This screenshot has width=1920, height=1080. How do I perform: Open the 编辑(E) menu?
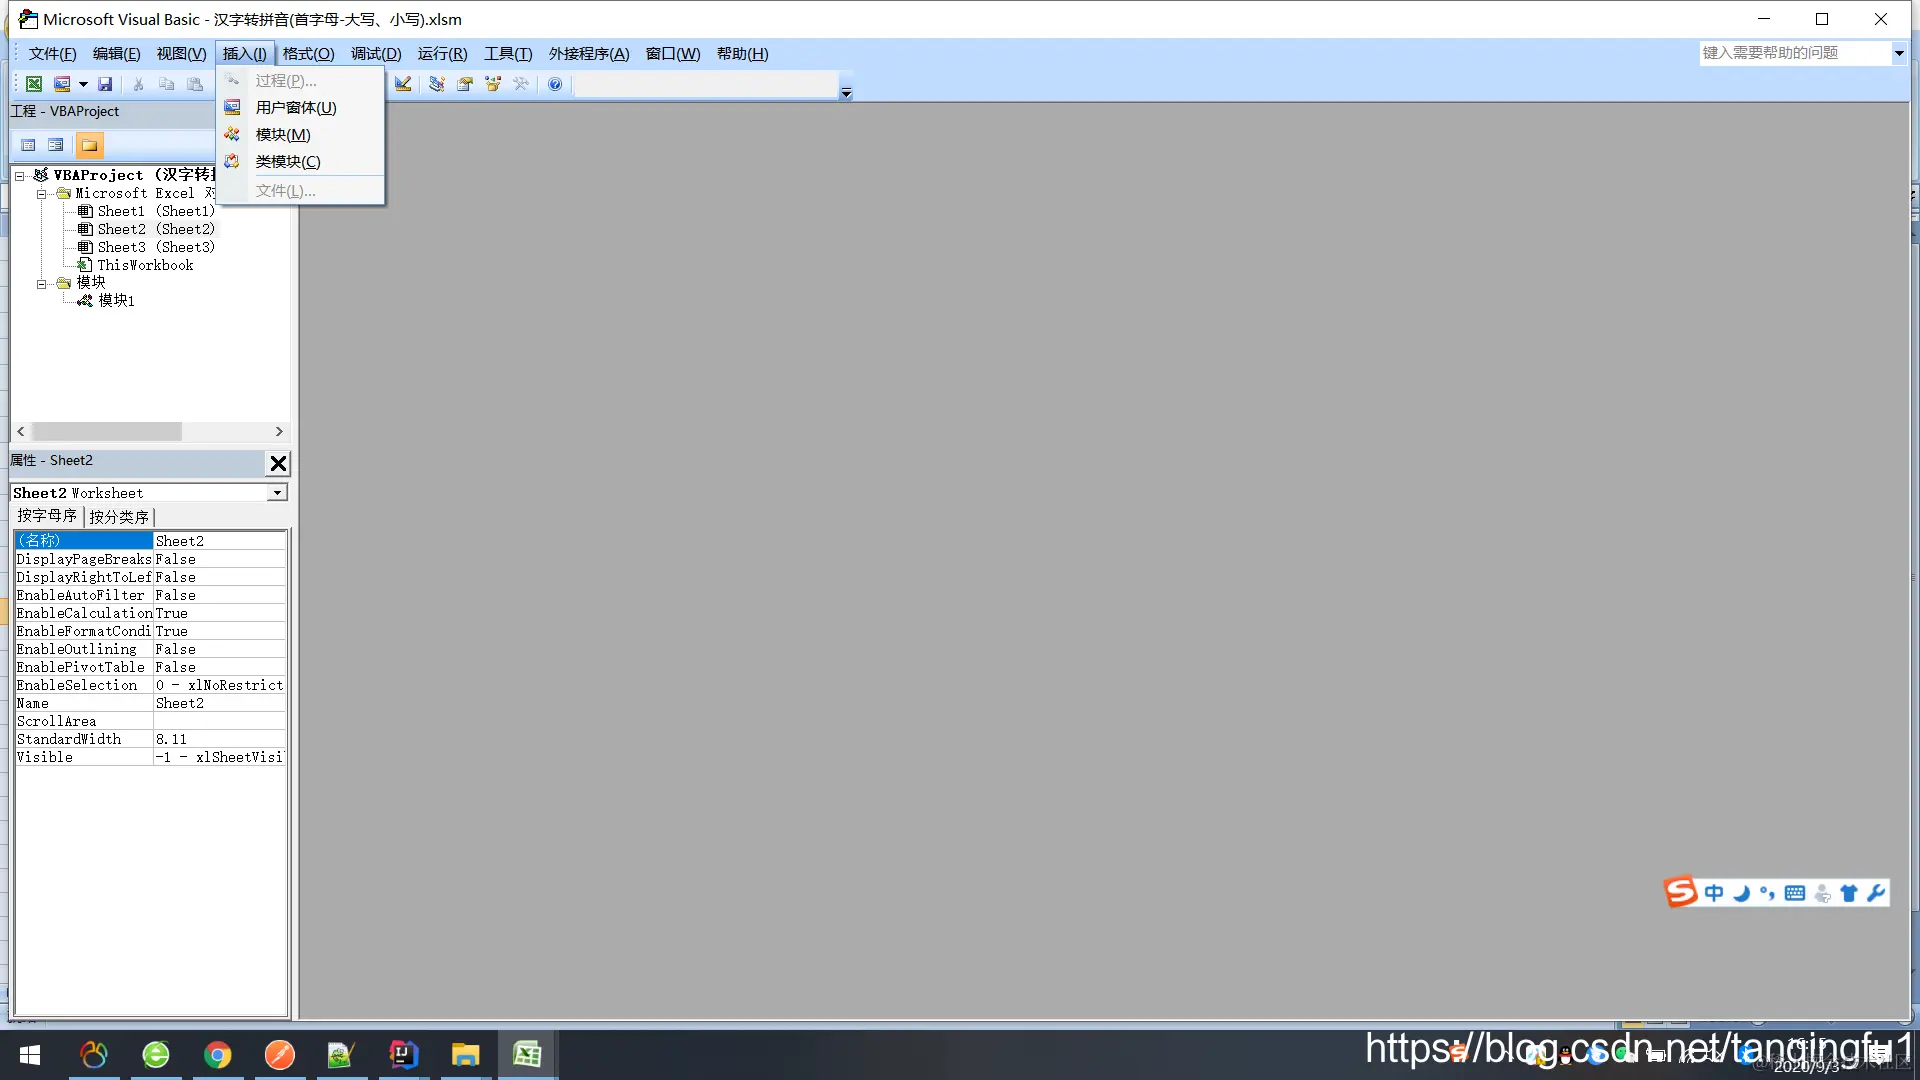pyautogui.click(x=116, y=54)
